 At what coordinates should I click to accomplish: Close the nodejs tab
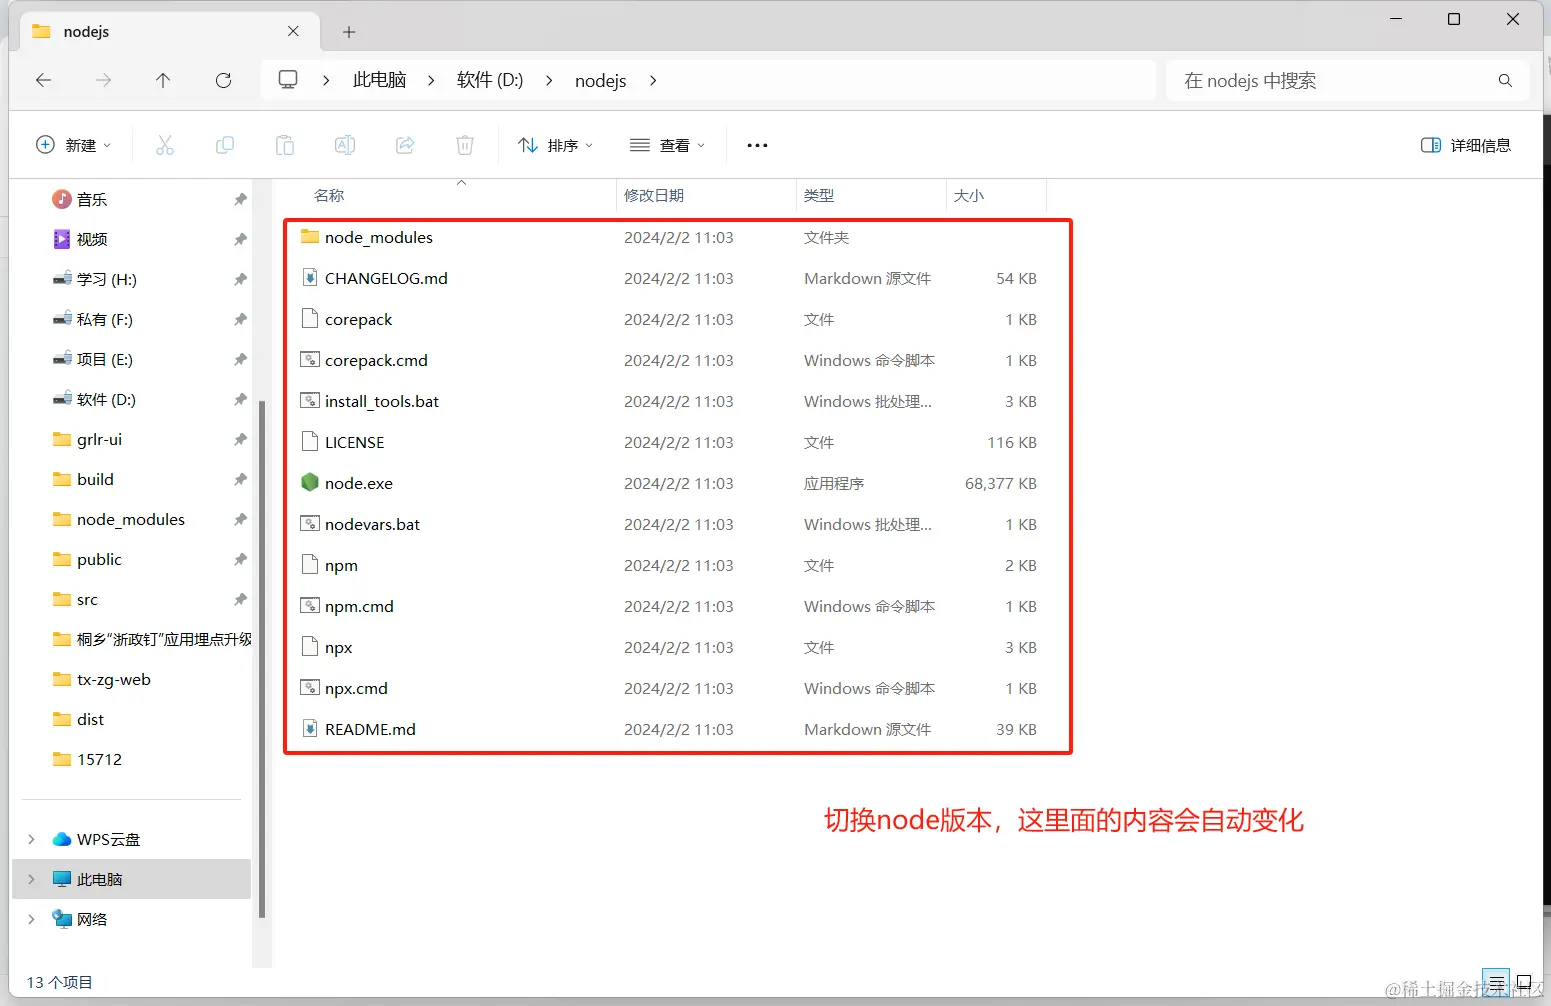[x=293, y=31]
